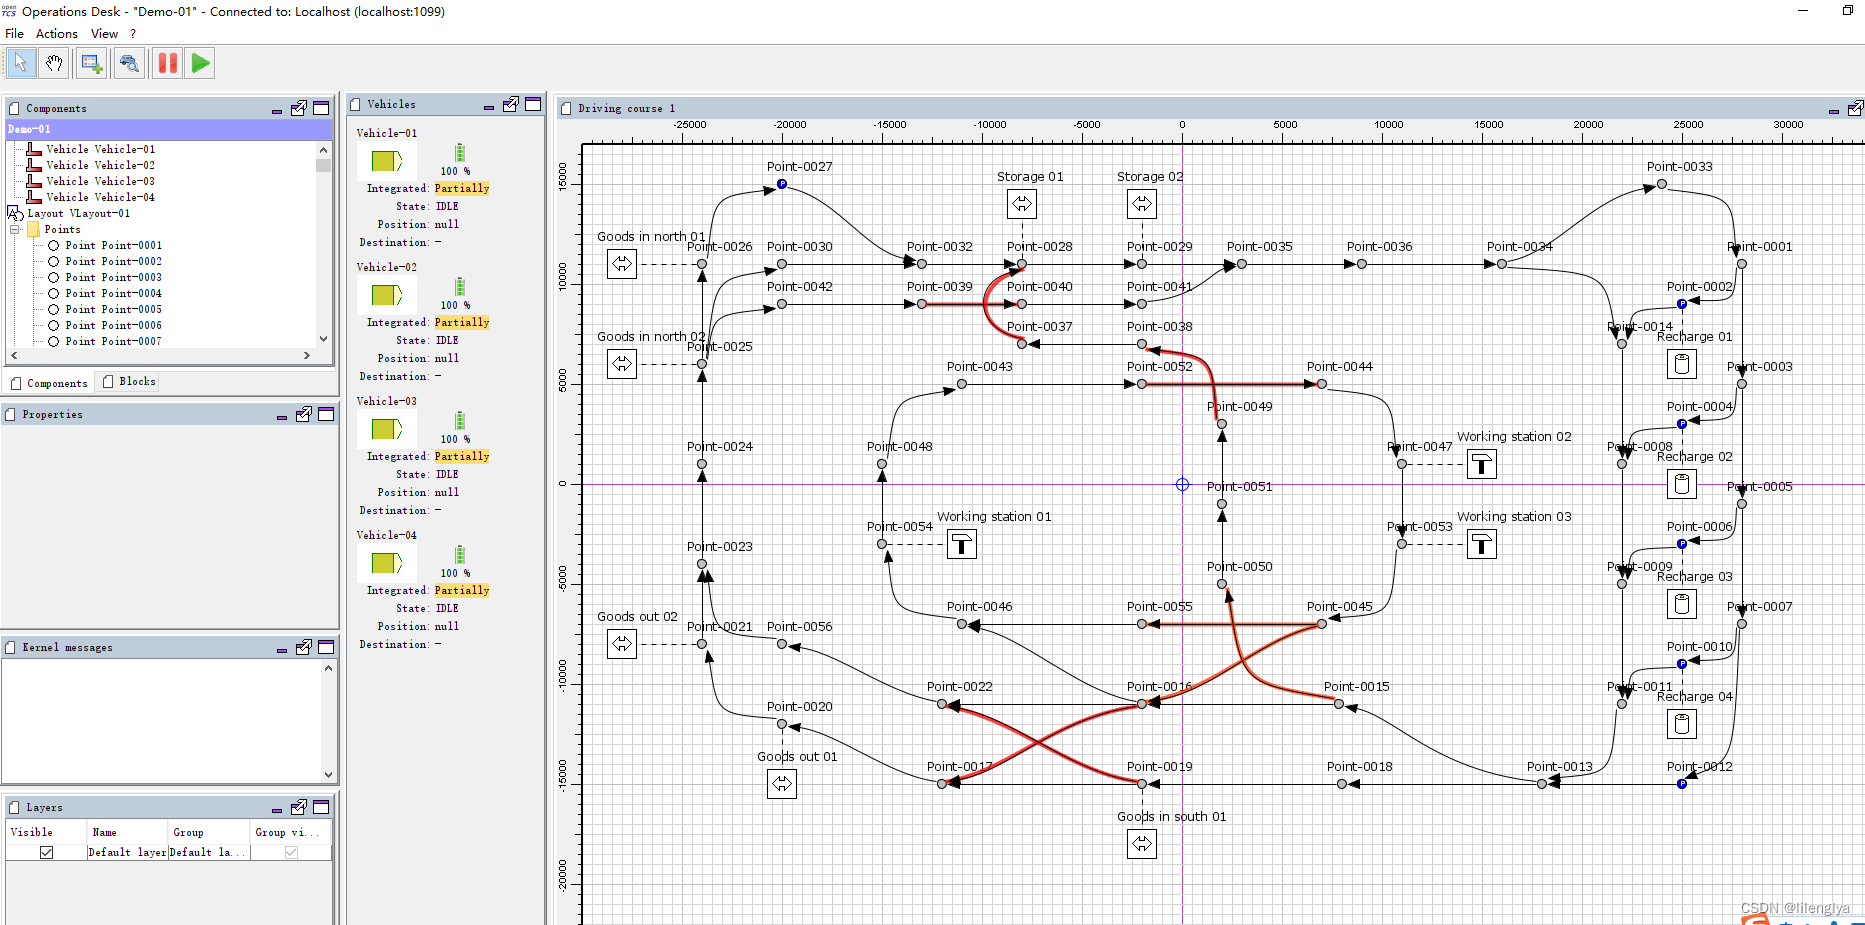The image size is (1865, 925).
Task: Switch to the Blocks tab
Action: 128,382
